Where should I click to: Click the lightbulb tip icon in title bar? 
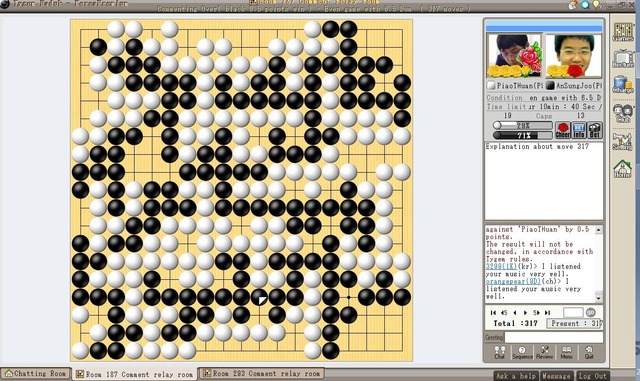pos(597,4)
